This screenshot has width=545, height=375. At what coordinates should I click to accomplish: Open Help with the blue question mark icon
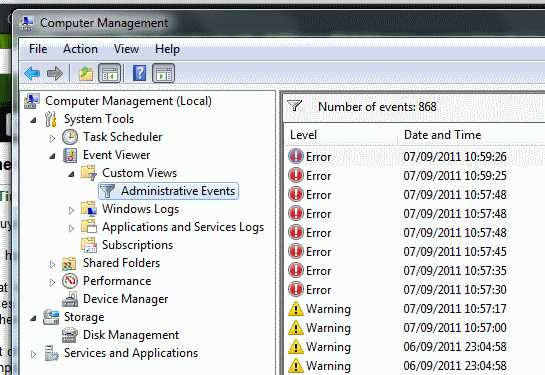point(139,73)
